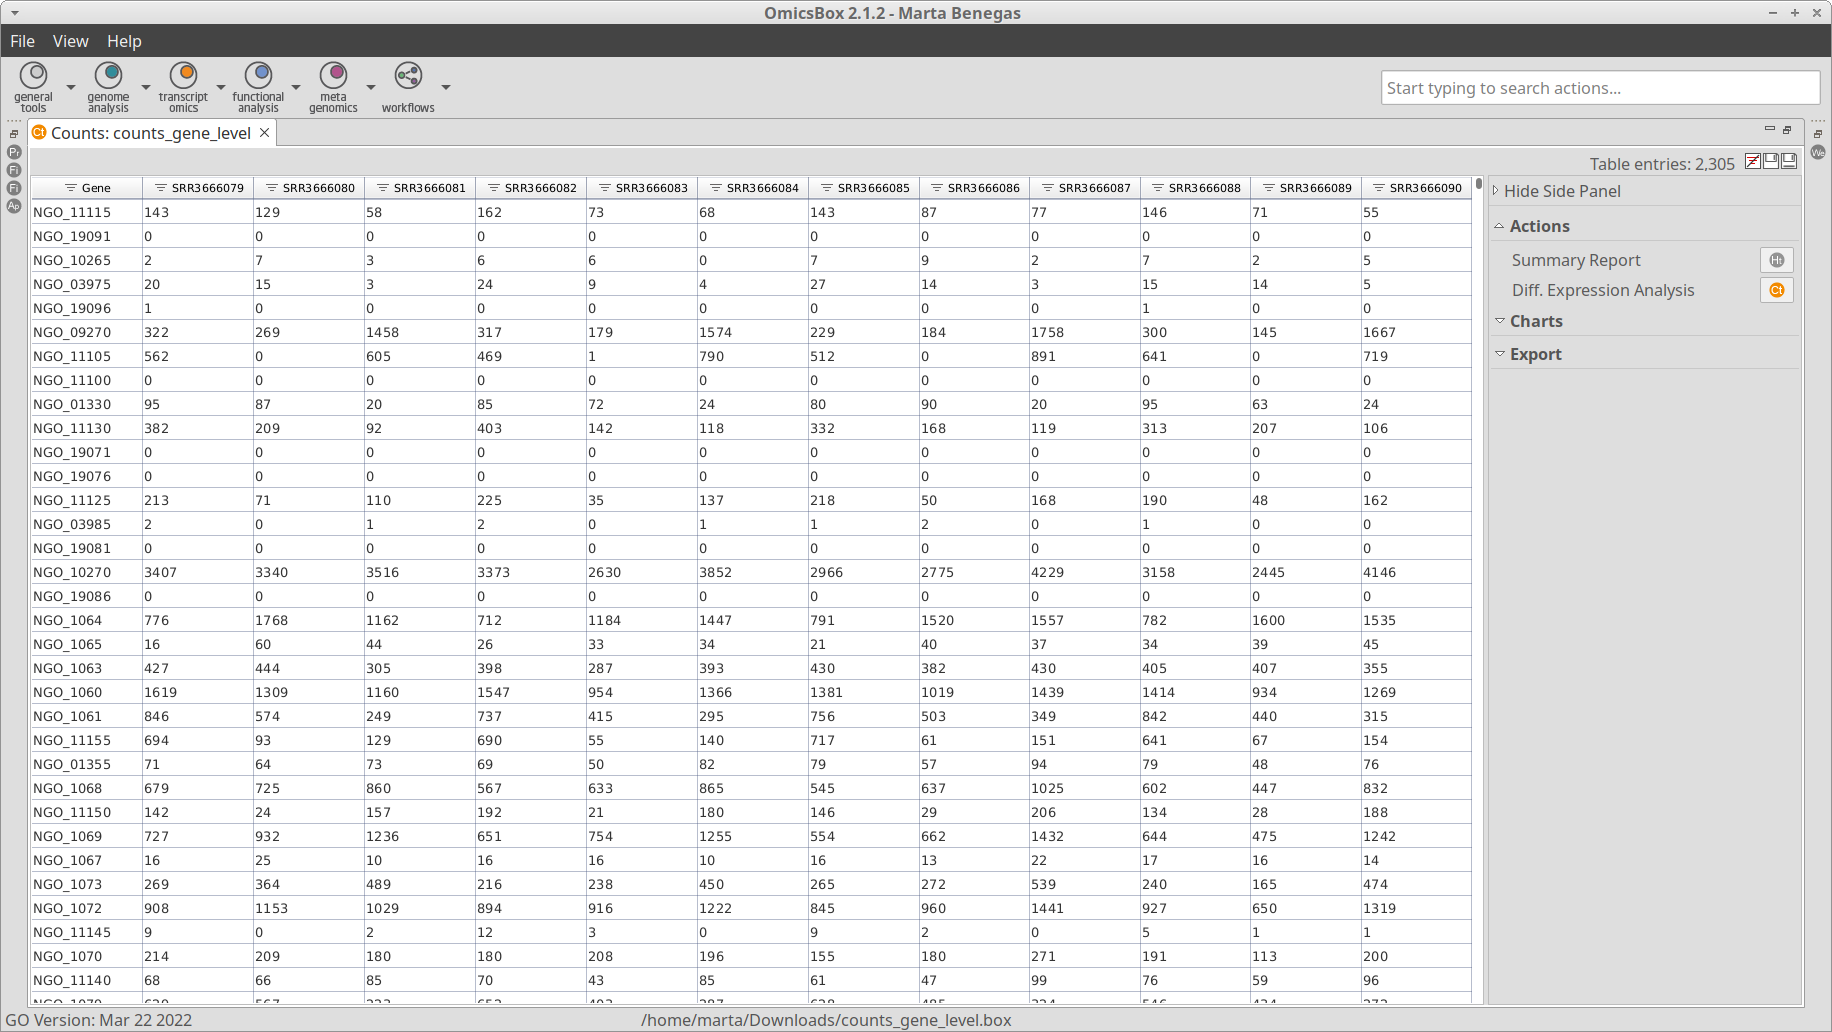Open the functional analysis icon
This screenshot has width=1832, height=1032.
coord(258,76)
